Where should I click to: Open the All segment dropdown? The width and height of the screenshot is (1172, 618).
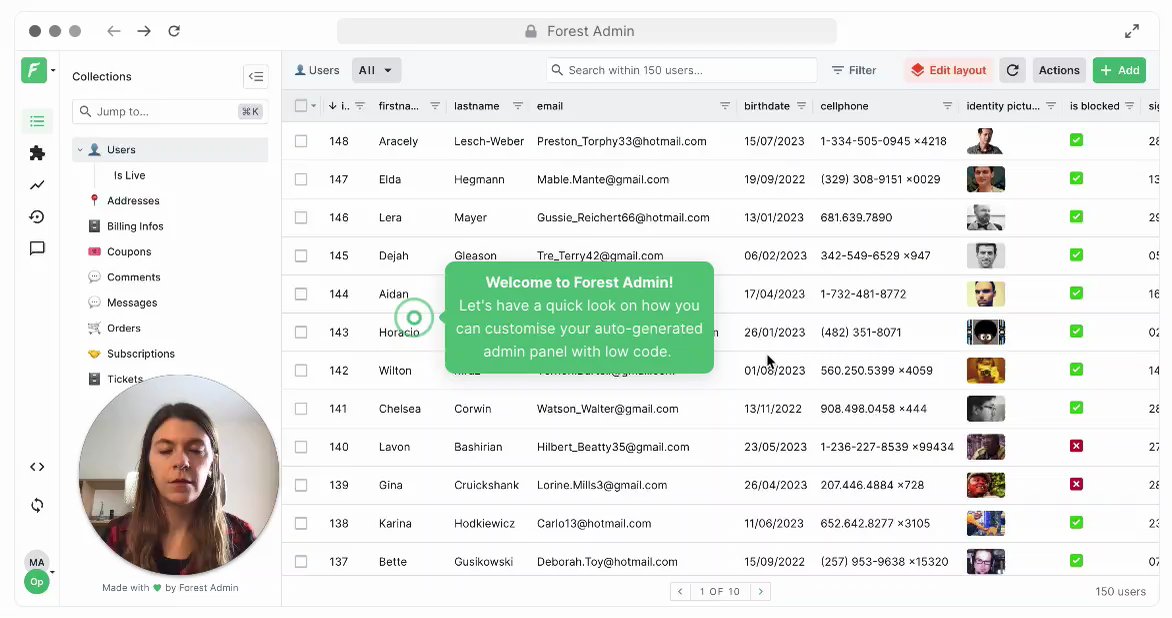point(376,70)
